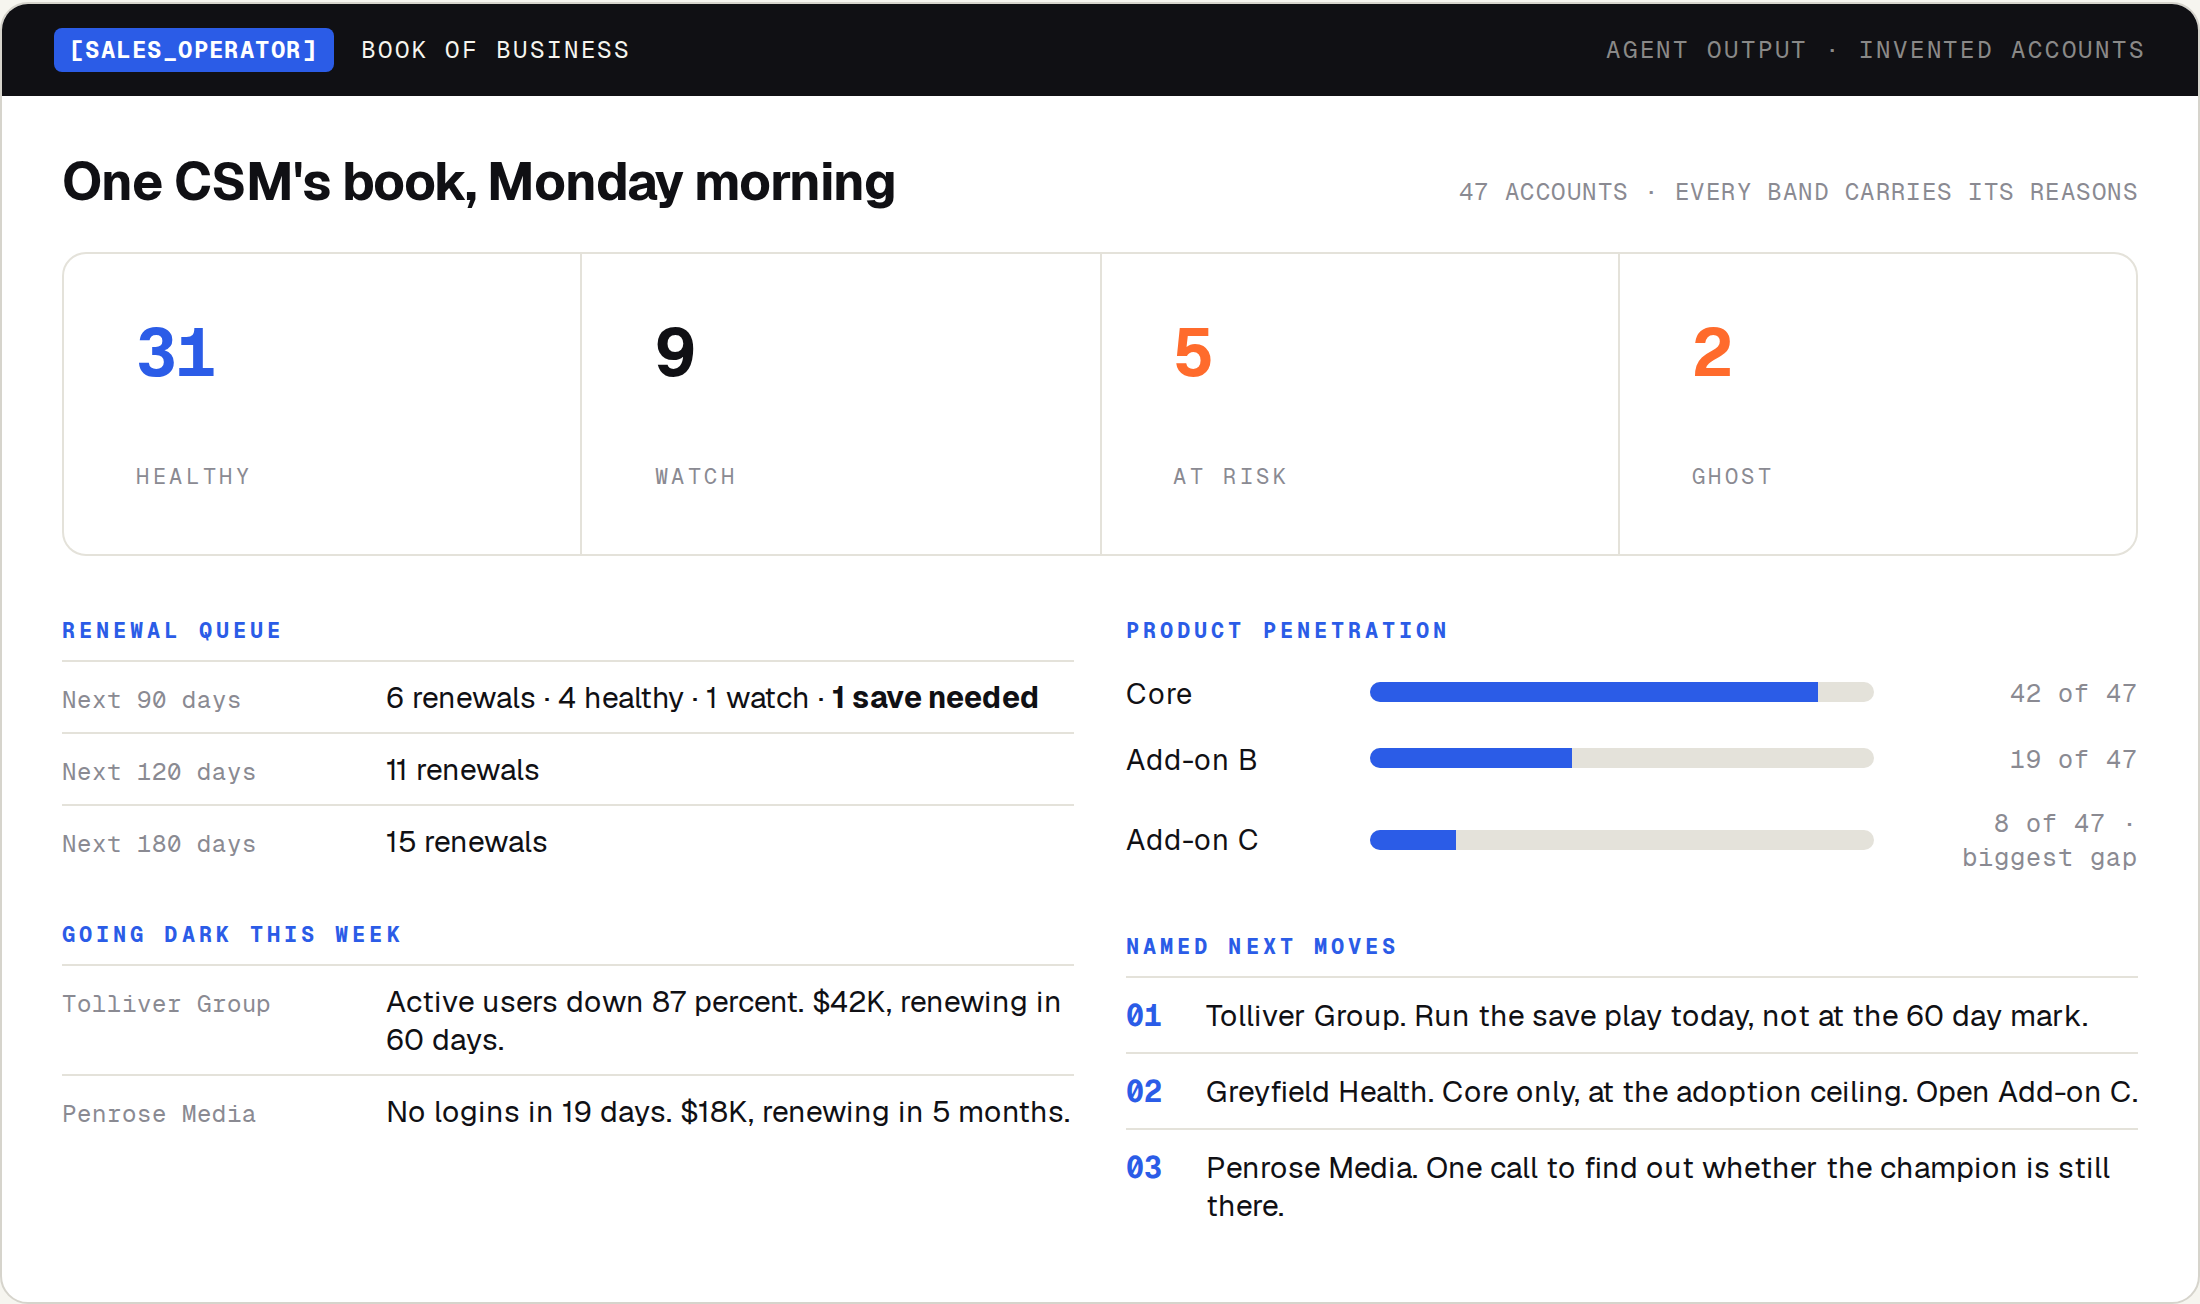Select Tolliver Group account name in Going Dark
This screenshot has height=1304, width=2200.
[166, 1004]
